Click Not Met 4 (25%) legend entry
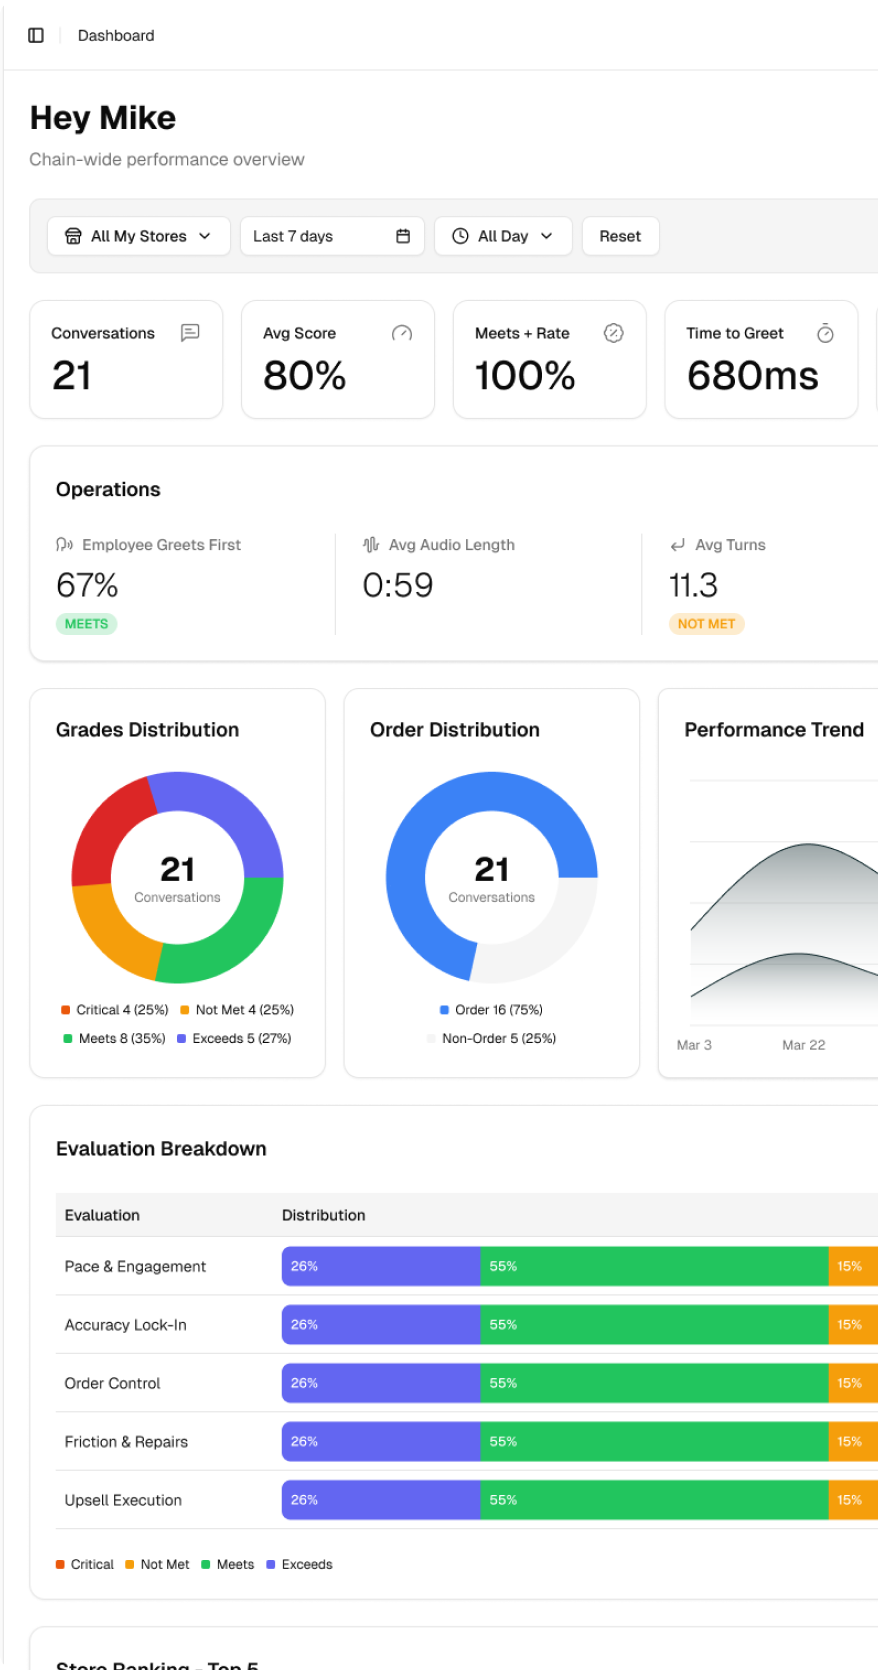Screen dimensions: 878x1670 [x=237, y=1010]
